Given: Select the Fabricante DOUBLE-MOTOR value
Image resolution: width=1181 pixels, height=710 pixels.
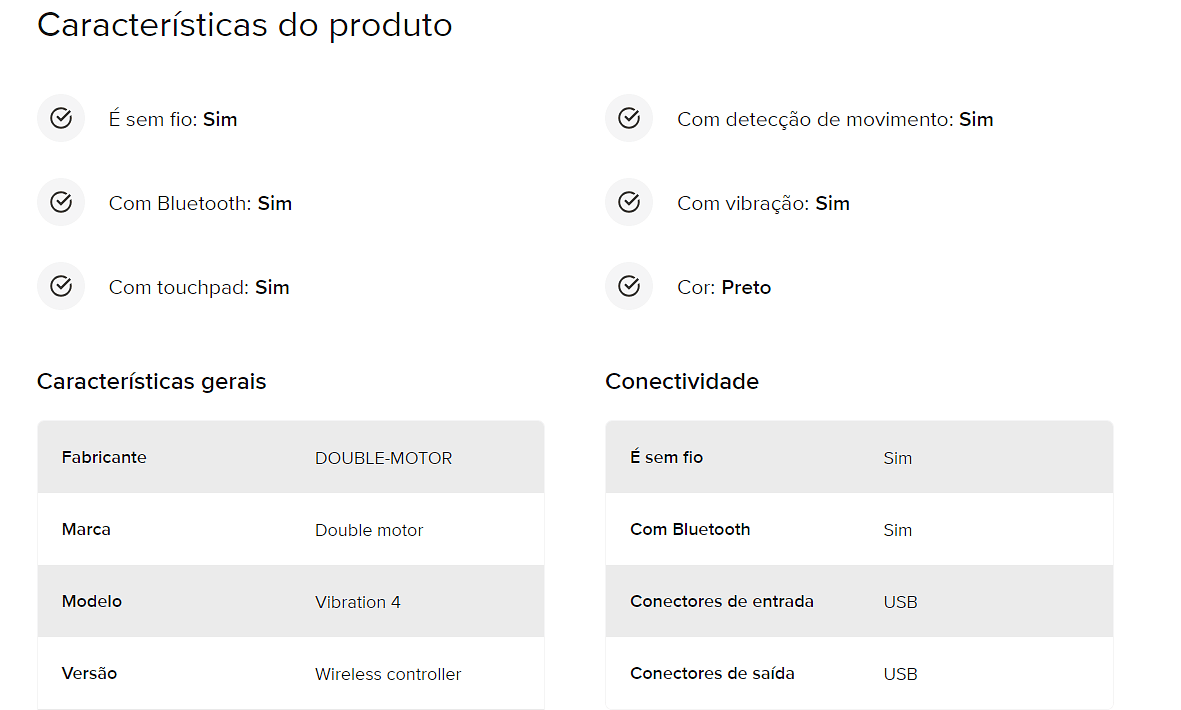Looking at the screenshot, I should pyautogui.click(x=383, y=458).
